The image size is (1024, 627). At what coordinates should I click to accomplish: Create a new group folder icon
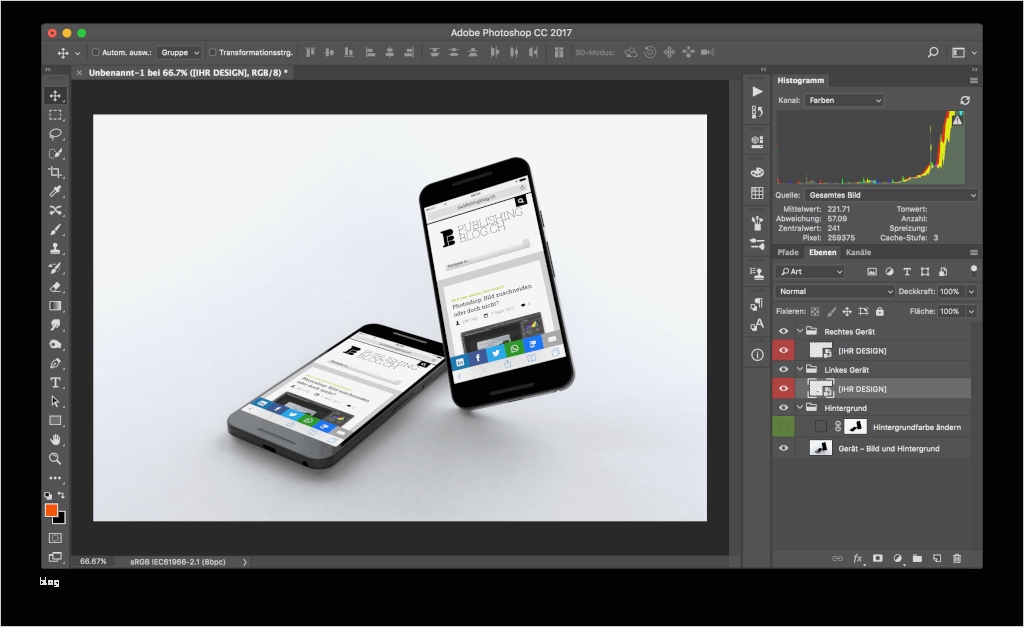pyautogui.click(x=918, y=558)
